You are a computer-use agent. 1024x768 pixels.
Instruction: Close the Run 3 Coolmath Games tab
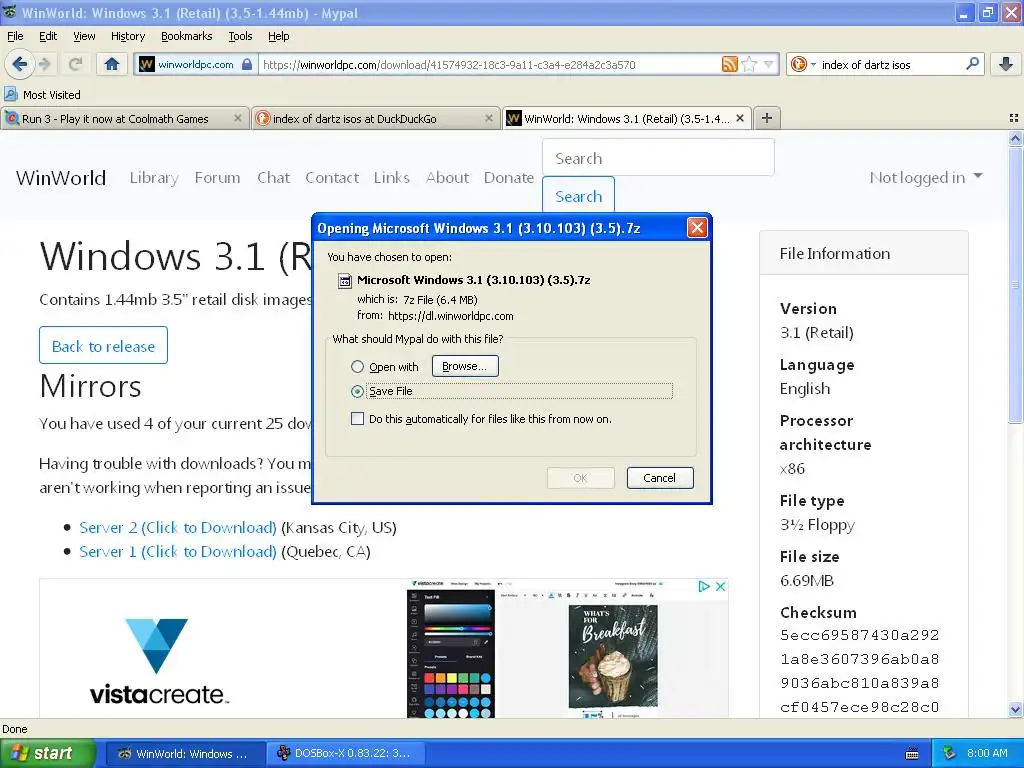pyautogui.click(x=238, y=118)
